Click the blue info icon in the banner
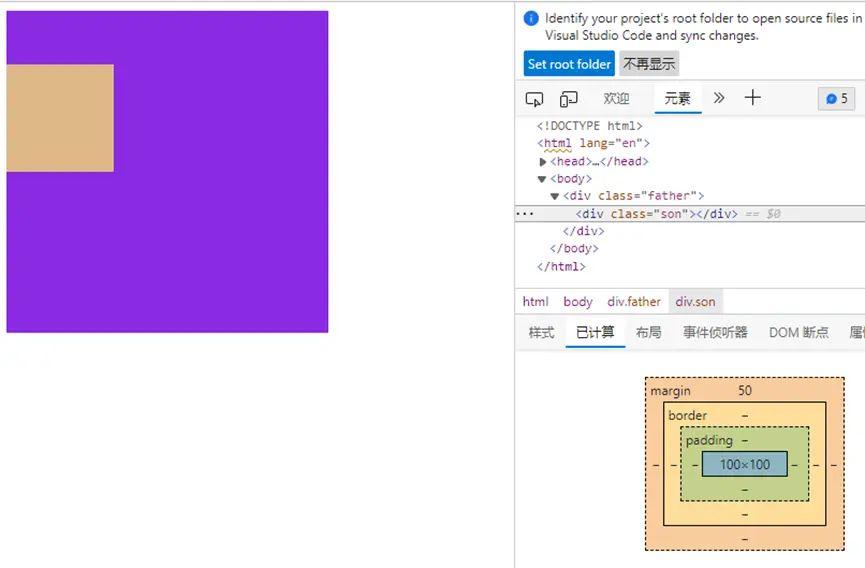 click(x=531, y=18)
